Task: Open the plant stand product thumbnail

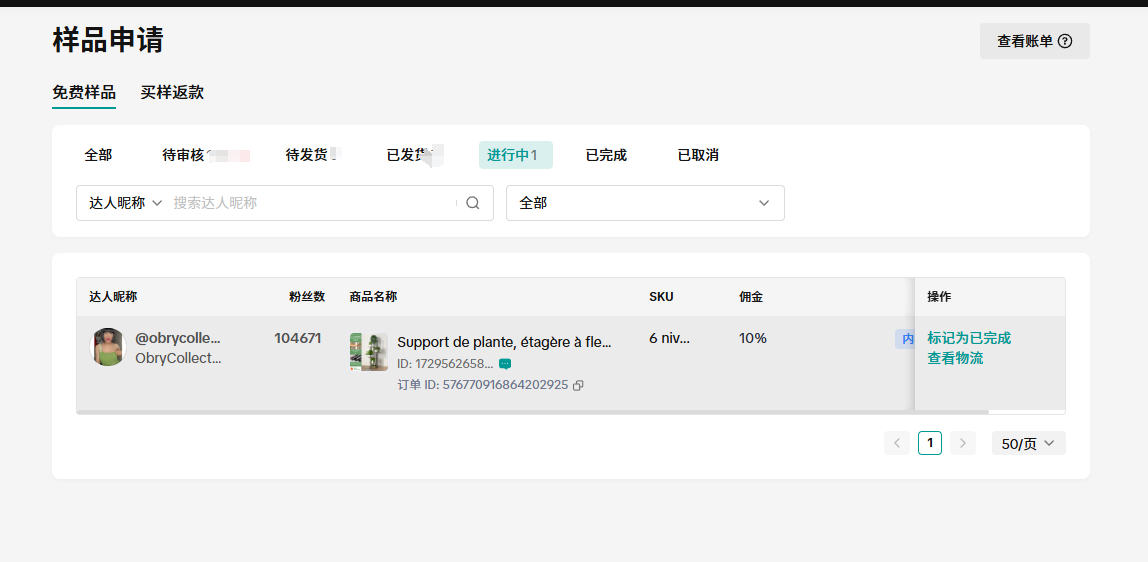Action: coord(369,352)
